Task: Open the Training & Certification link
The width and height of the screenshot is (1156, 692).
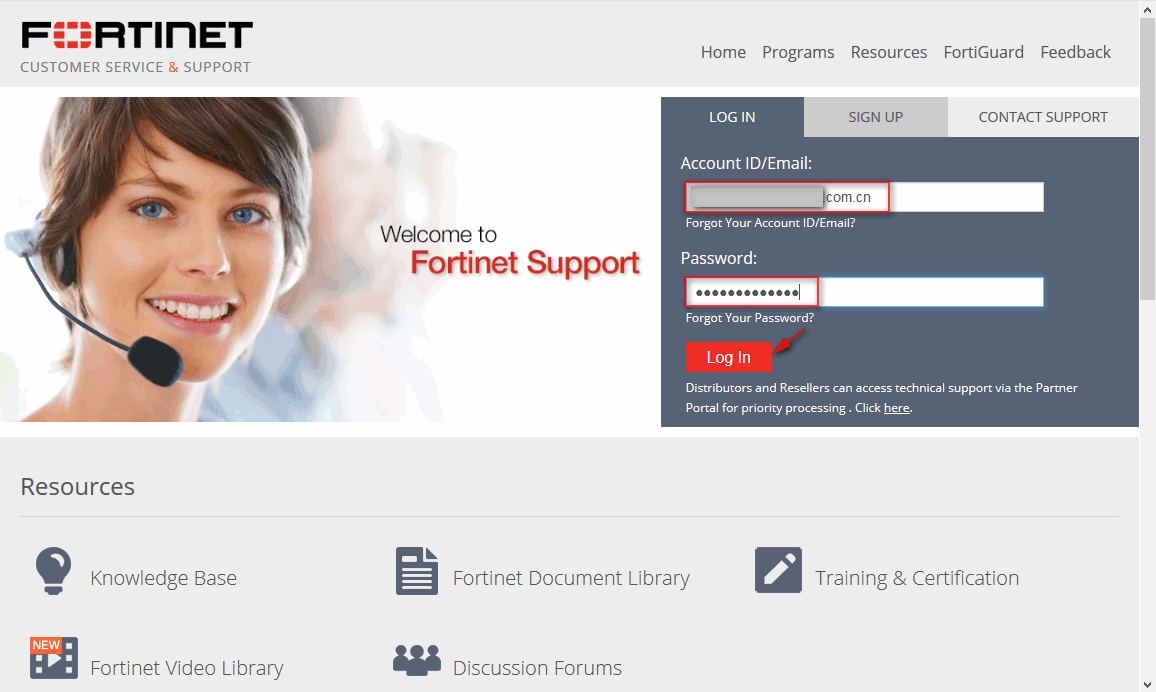Action: (x=917, y=578)
